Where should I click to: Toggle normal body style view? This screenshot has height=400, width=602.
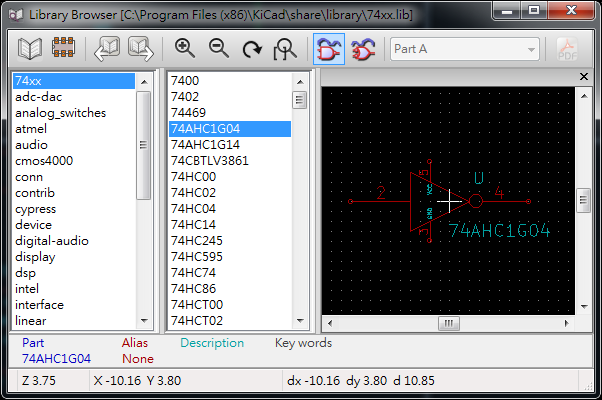[328, 49]
